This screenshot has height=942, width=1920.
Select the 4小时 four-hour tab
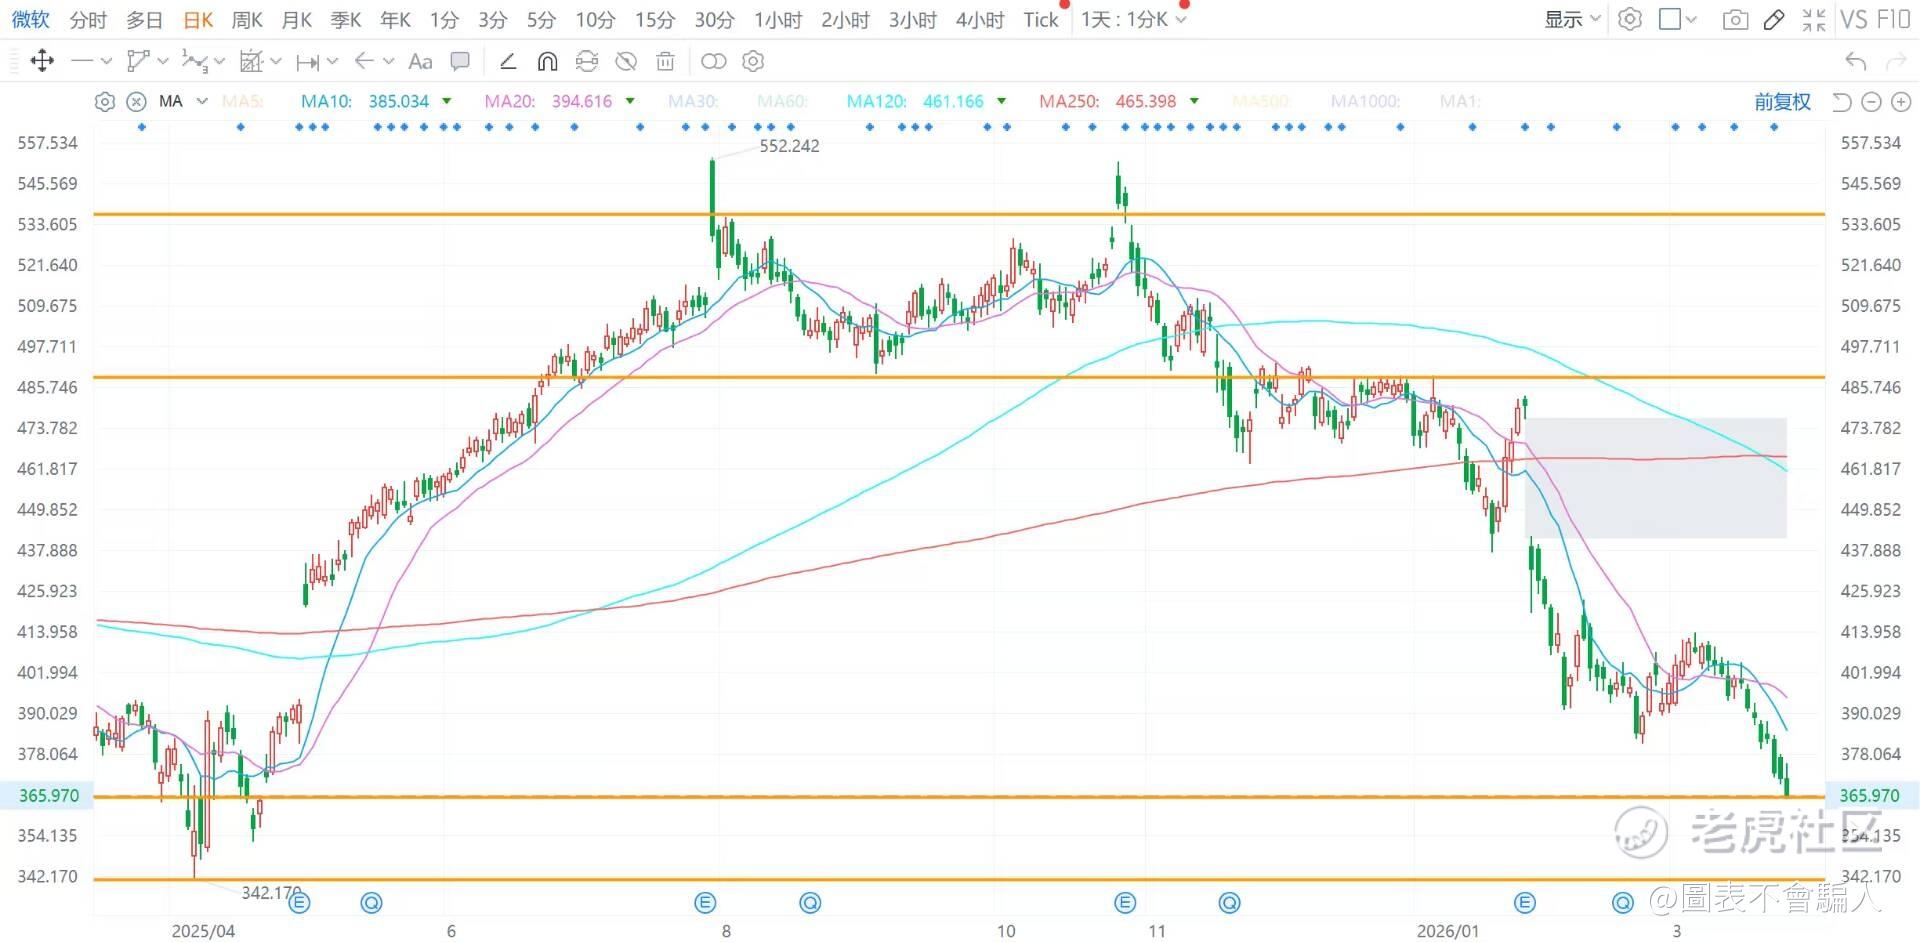[x=979, y=20]
